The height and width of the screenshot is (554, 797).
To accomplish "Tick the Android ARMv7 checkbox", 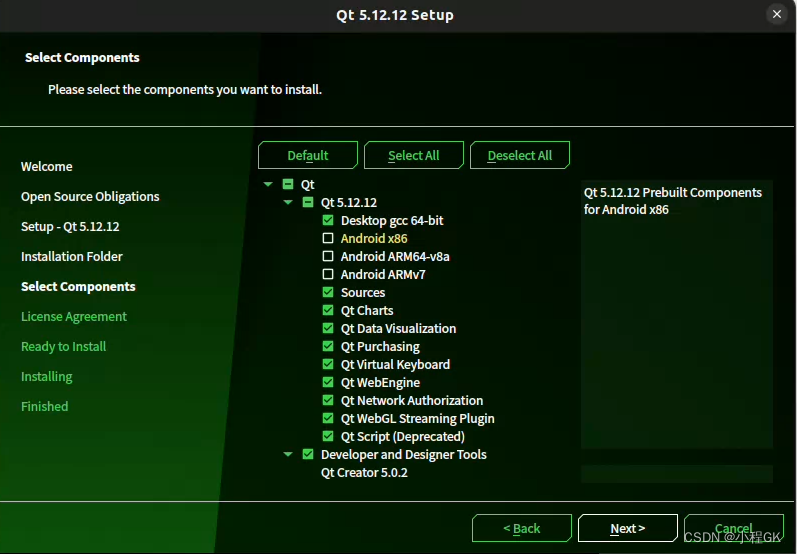I will [x=328, y=274].
